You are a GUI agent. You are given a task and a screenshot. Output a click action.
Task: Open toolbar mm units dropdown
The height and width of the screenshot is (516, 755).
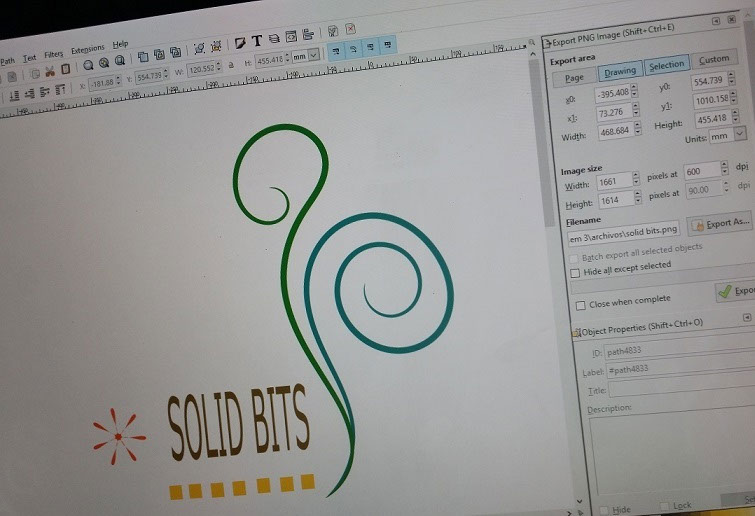point(313,54)
